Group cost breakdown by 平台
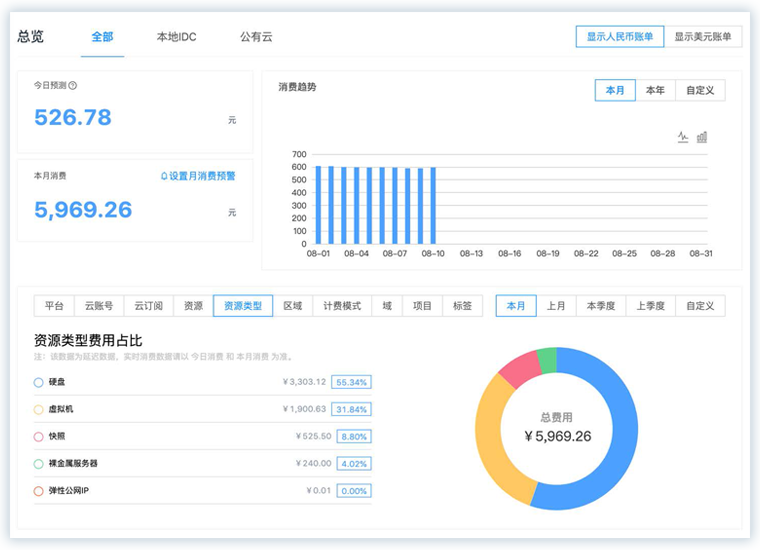Screen dimensions: 760x550 coord(54,306)
